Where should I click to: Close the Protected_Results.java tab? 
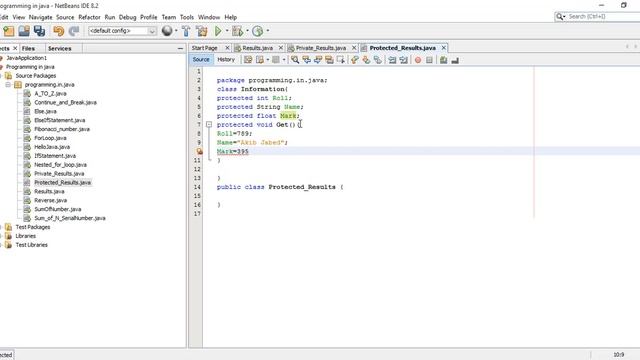444,48
